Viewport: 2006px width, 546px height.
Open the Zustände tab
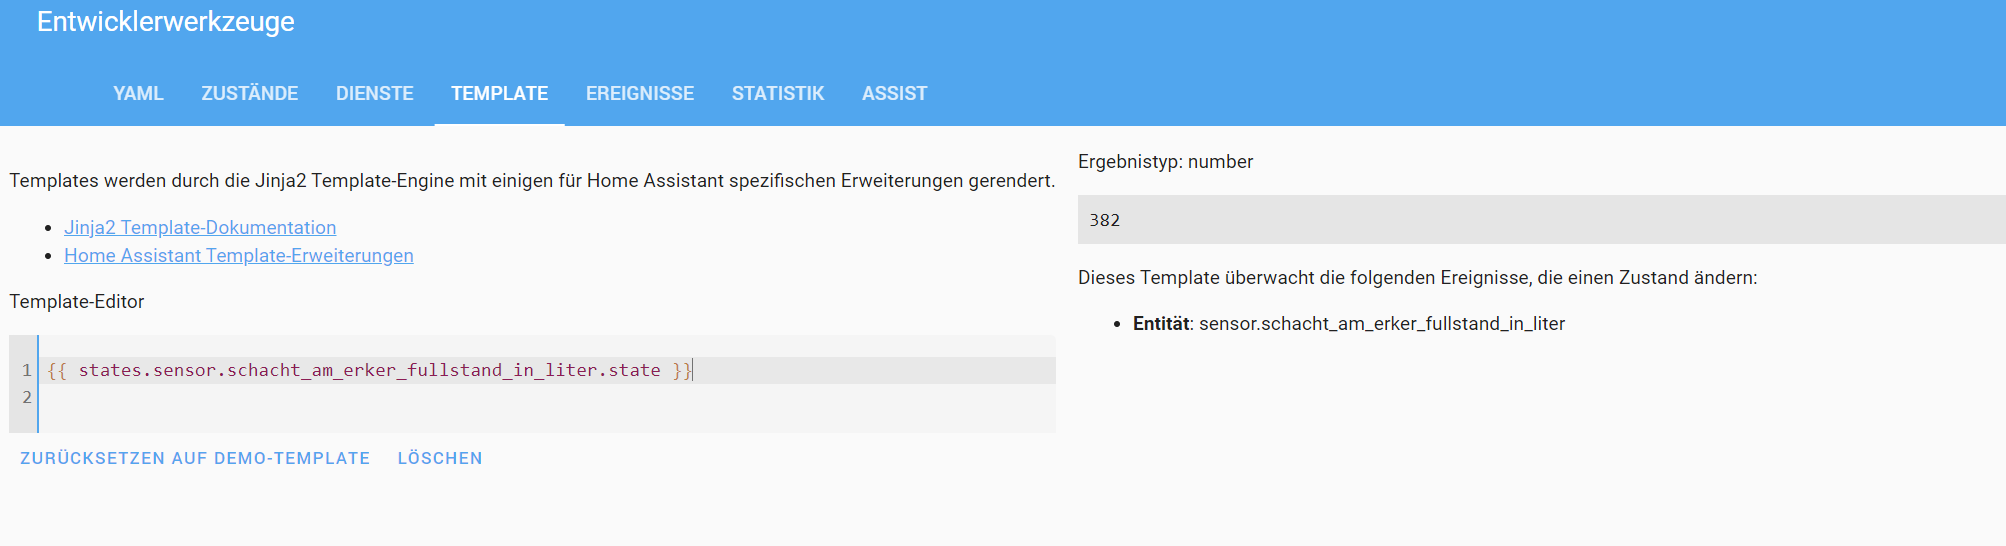[249, 94]
